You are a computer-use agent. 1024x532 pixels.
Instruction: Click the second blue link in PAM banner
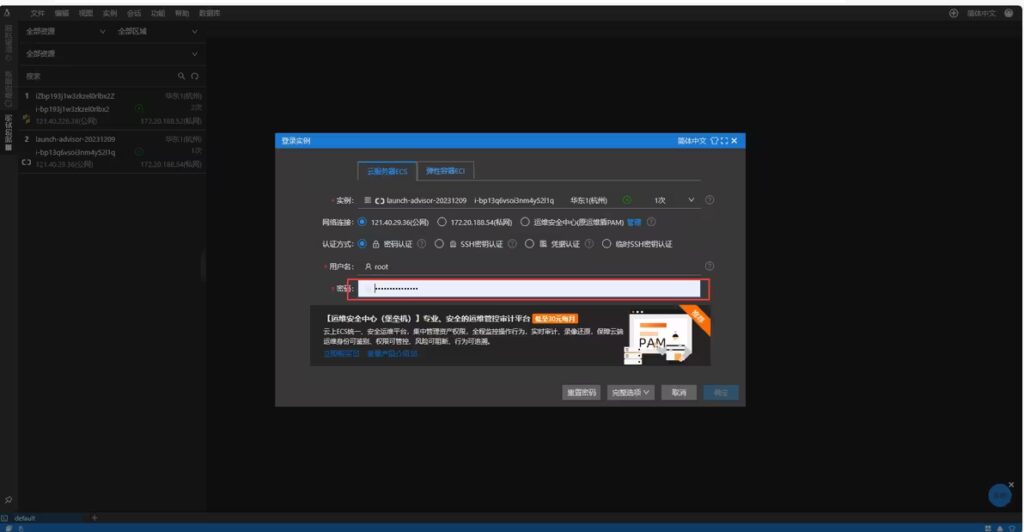[x=392, y=353]
